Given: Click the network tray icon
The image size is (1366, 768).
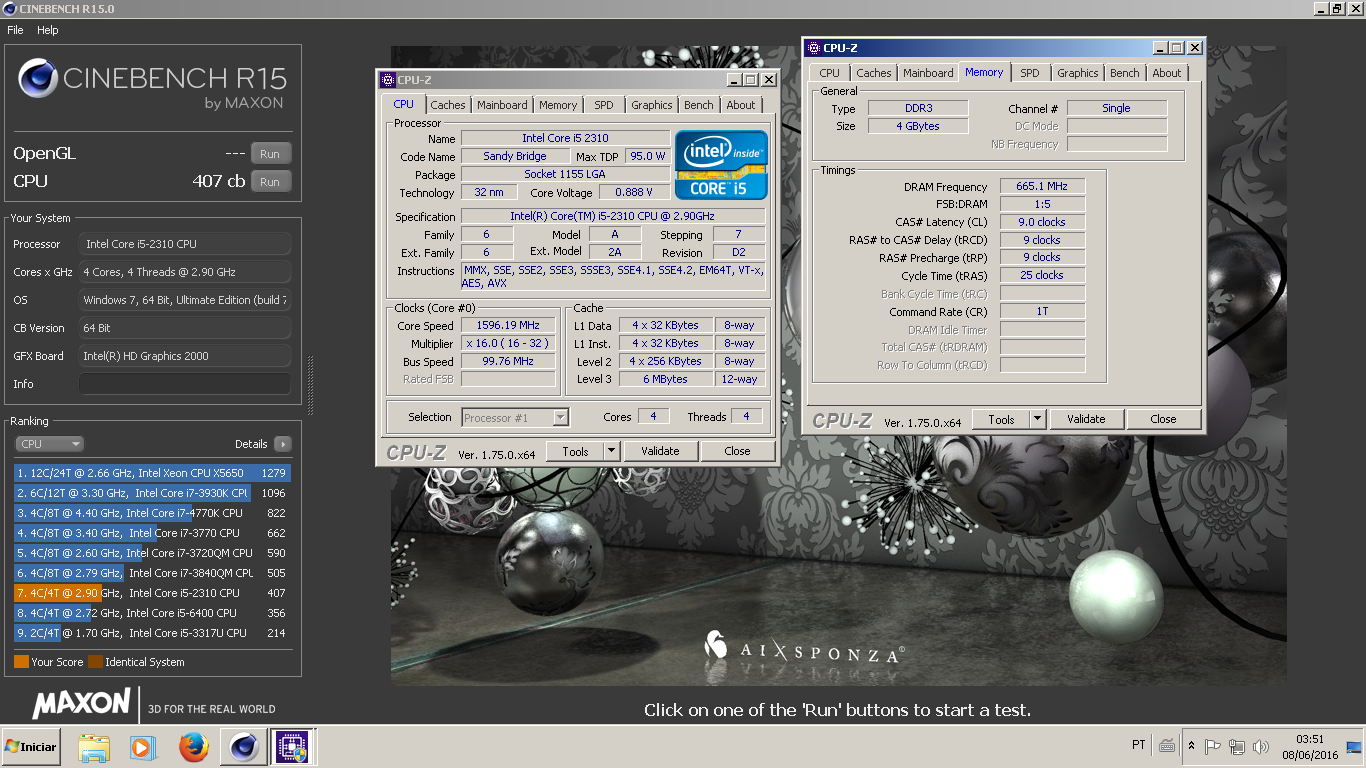Looking at the screenshot, I should pyautogui.click(x=1237, y=746).
